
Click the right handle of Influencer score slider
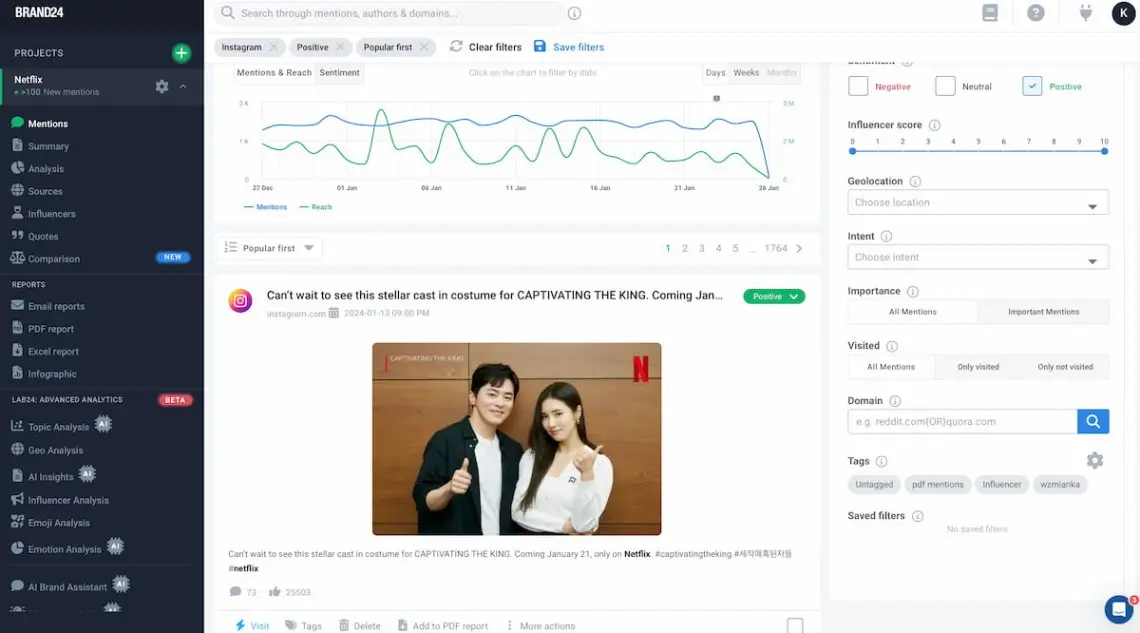coord(1103,152)
